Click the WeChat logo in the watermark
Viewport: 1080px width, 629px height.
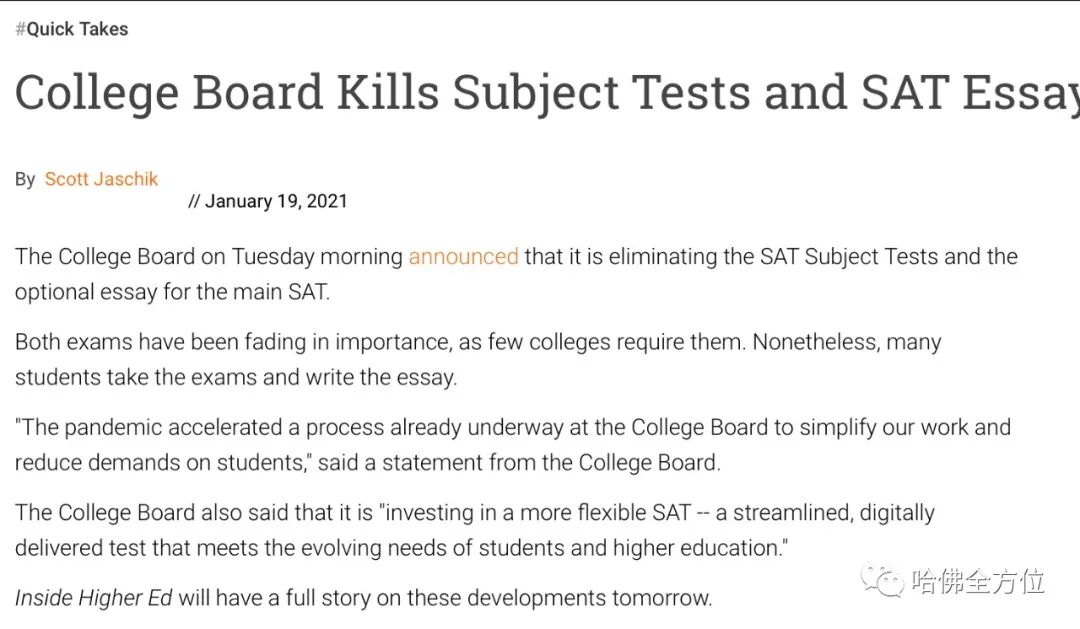[x=883, y=581]
